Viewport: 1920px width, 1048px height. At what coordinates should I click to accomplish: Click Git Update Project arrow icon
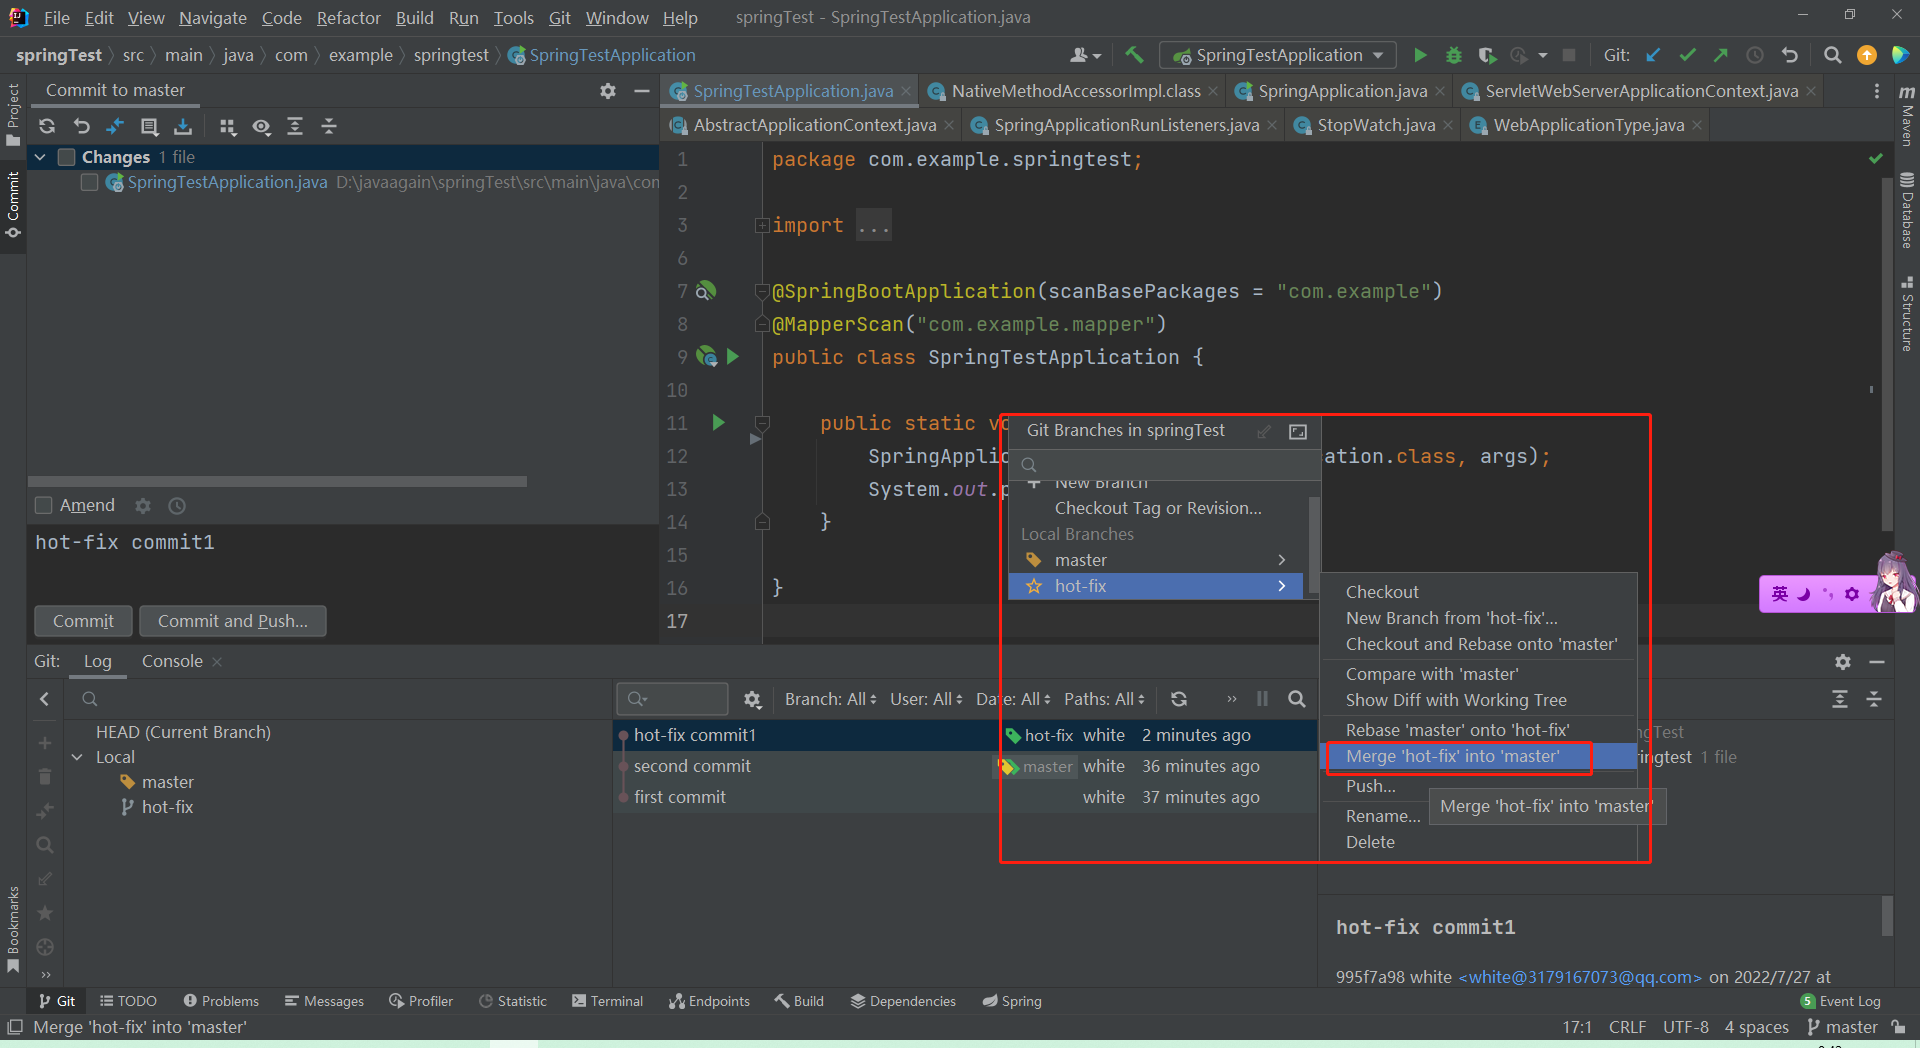coord(1654,55)
